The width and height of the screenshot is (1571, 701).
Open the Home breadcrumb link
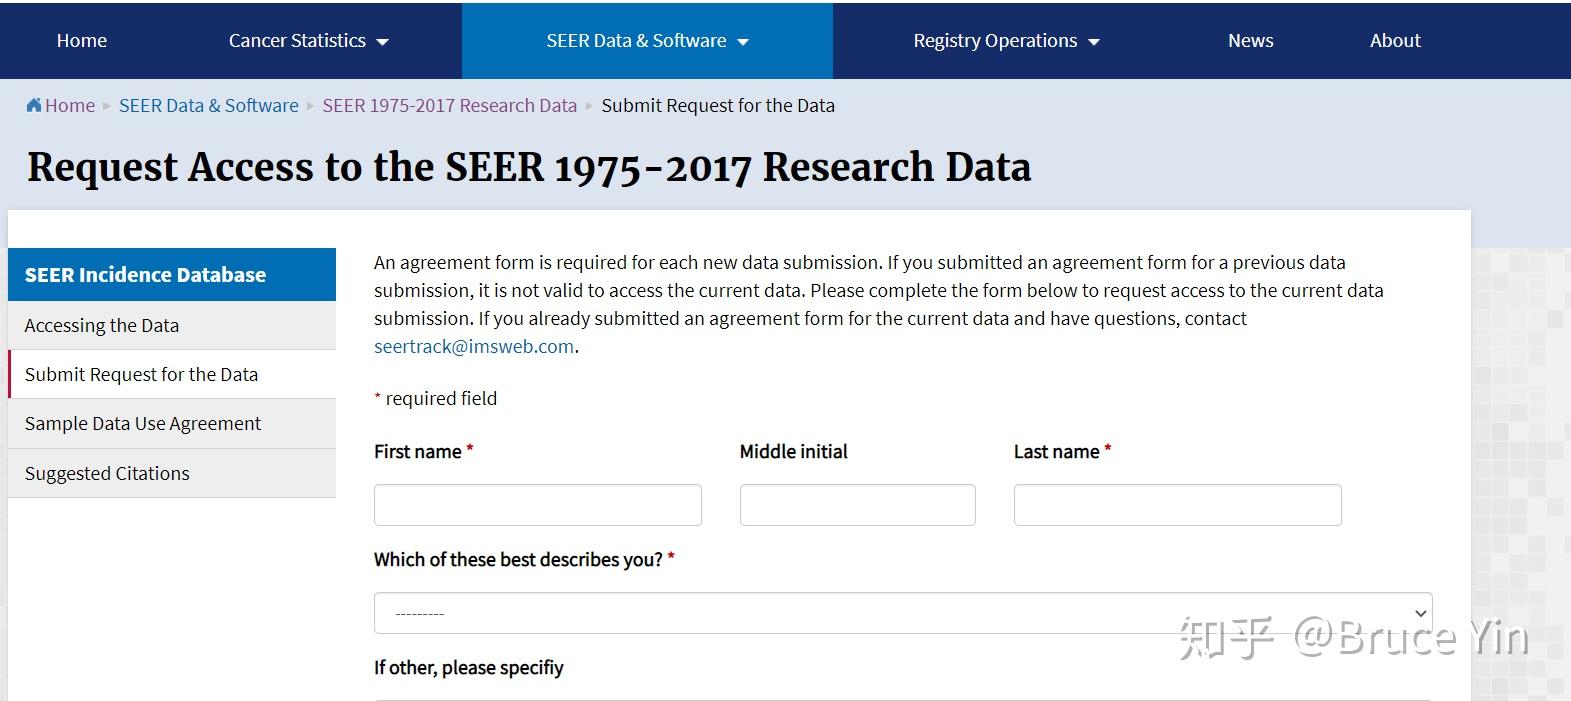[x=70, y=105]
